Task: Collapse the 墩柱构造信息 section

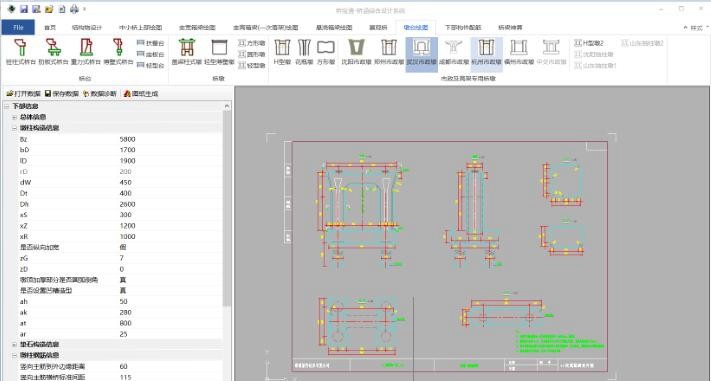Action: pos(14,128)
